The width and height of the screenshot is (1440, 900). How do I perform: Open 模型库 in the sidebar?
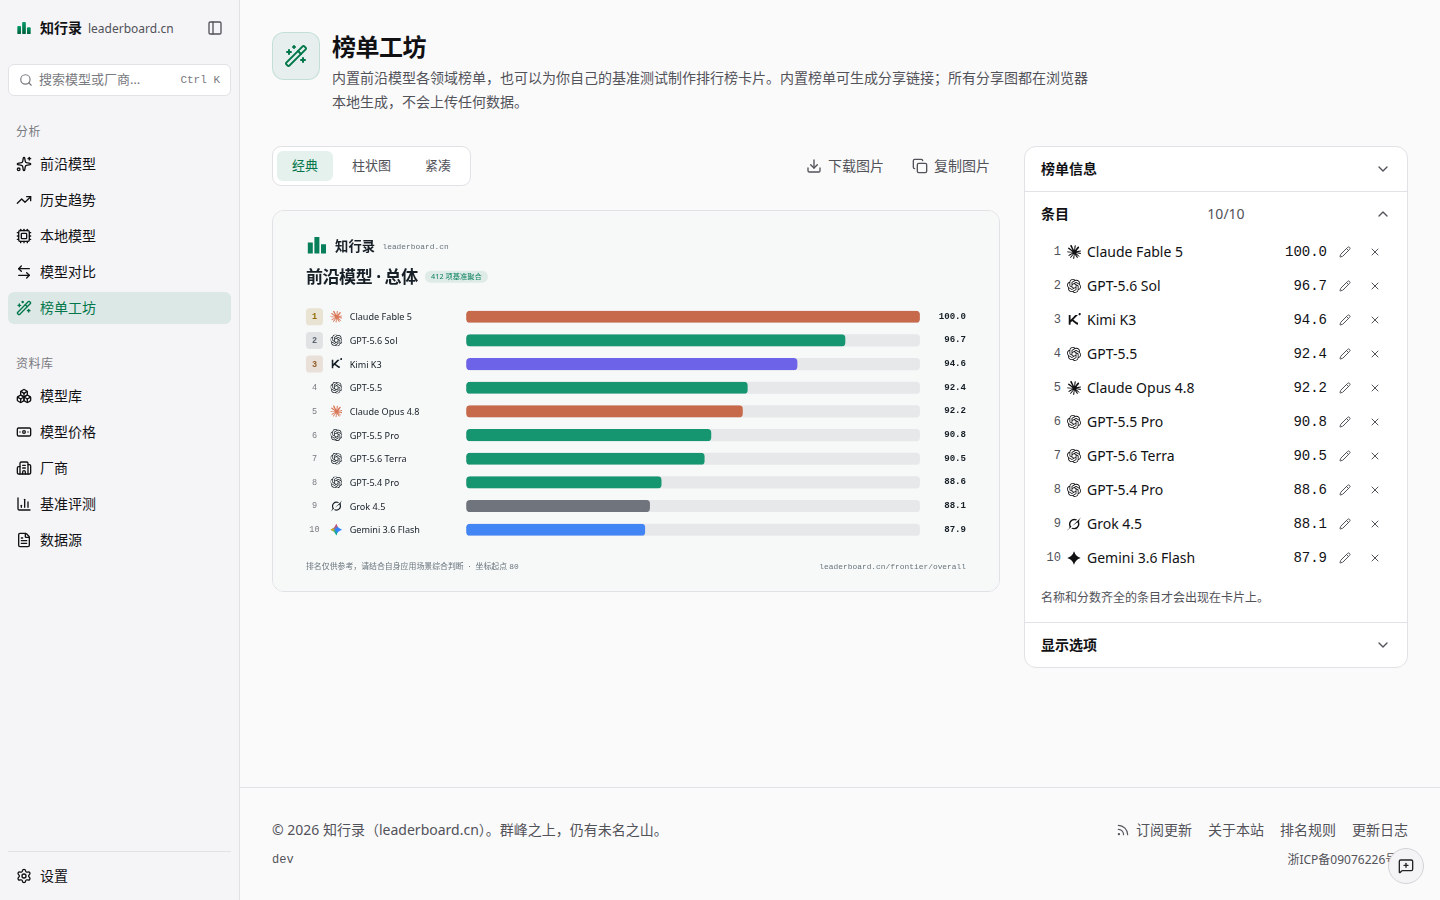click(x=119, y=396)
